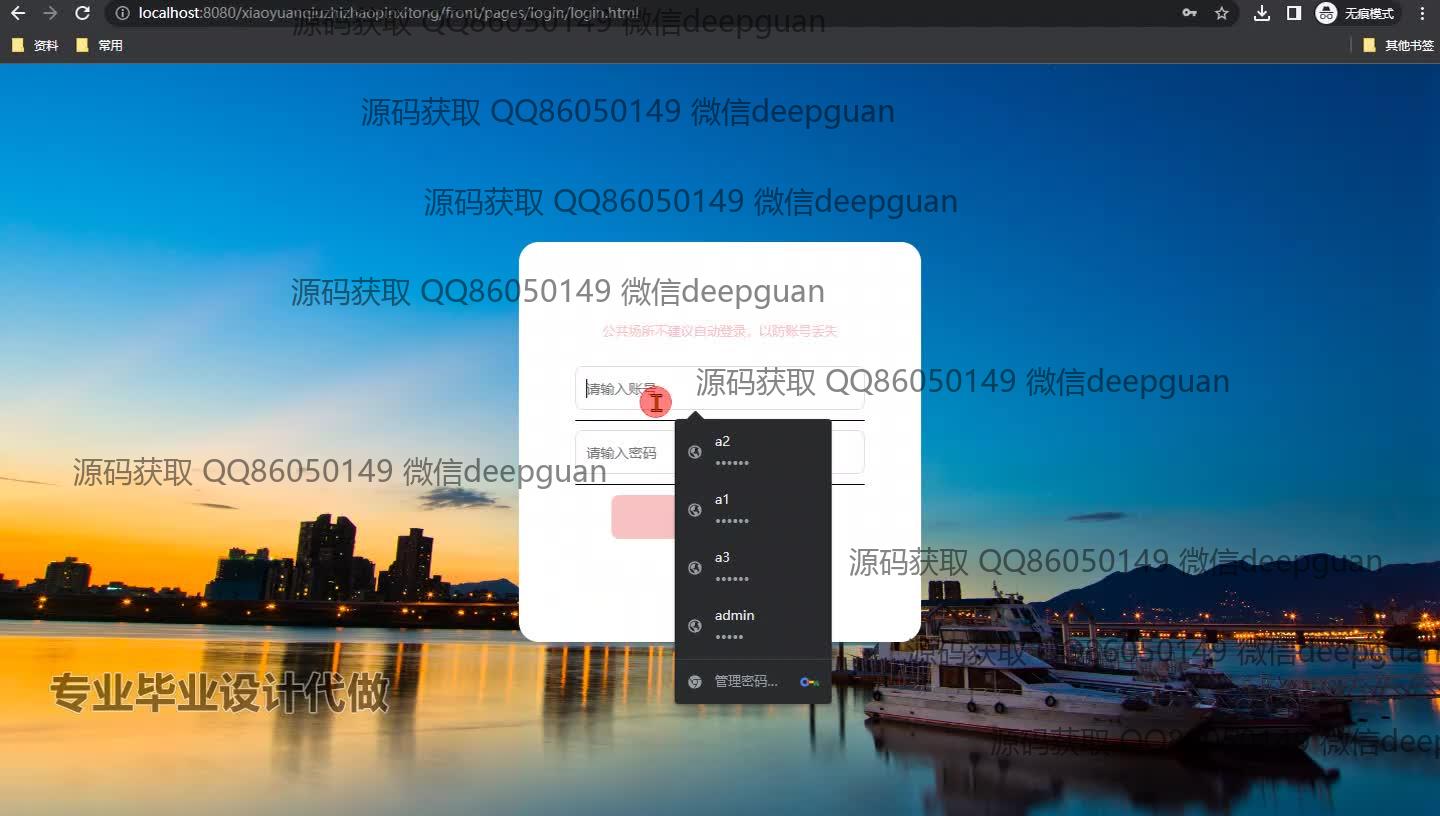Pick saved account a3 from autofill
The image size is (1440, 816).
pos(753,567)
